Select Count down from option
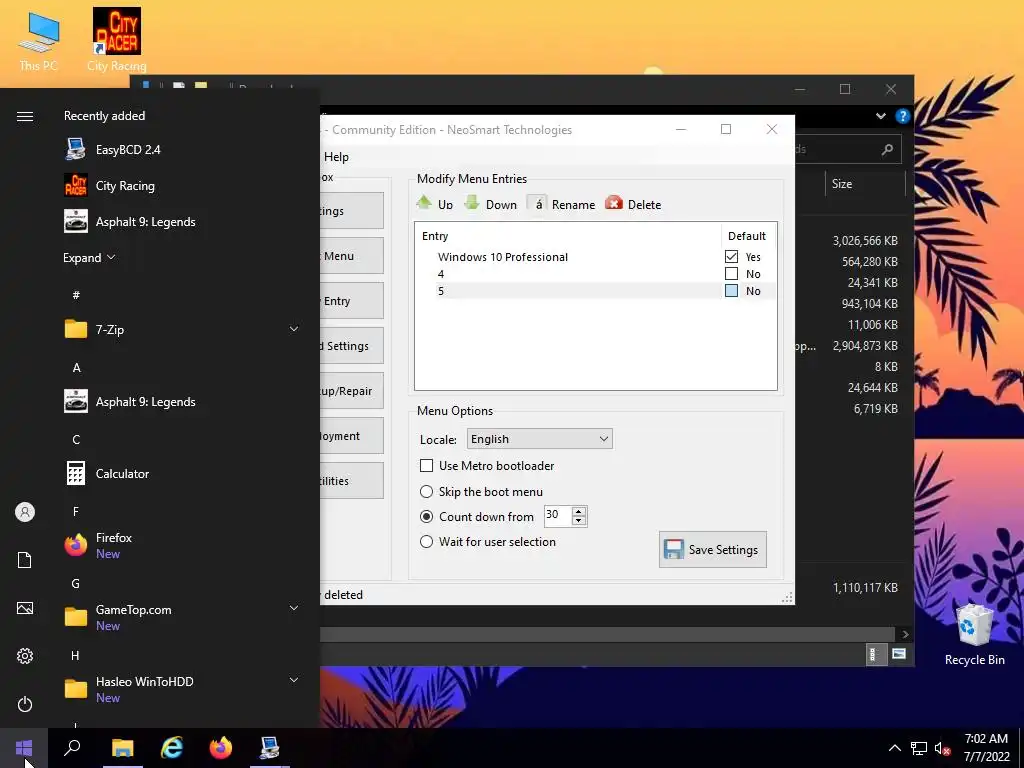Screen dimensions: 1024x768 coord(477,517)
